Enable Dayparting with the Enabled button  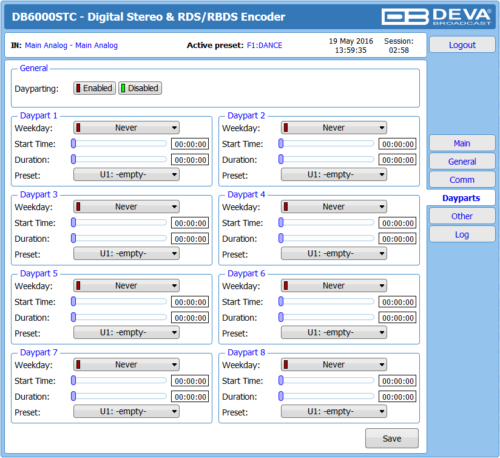tap(95, 88)
